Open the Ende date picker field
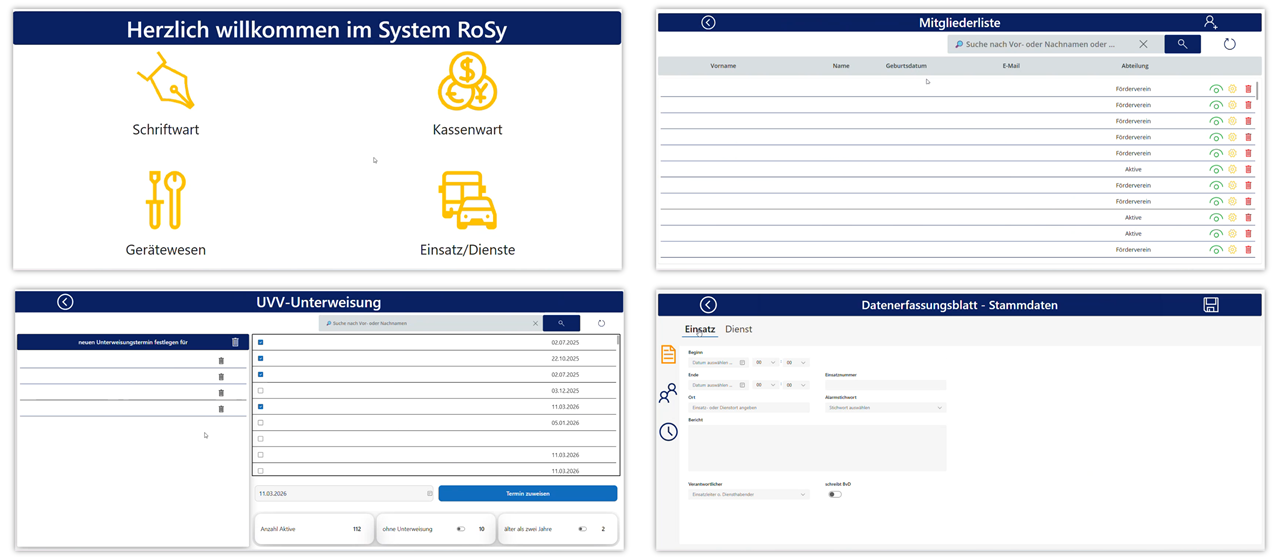Screen dimensions: 1280x557 pyautogui.click(x=718, y=385)
